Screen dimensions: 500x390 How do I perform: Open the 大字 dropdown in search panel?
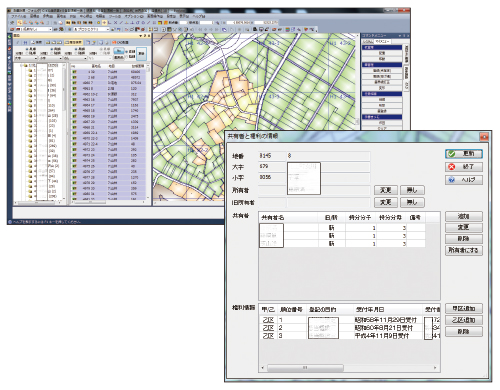(26, 58)
